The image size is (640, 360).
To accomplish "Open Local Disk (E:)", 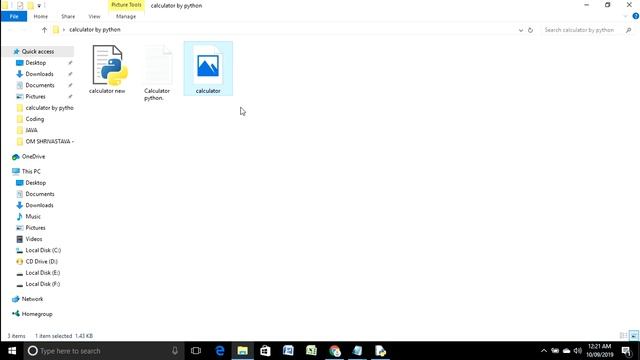I will click(42, 273).
